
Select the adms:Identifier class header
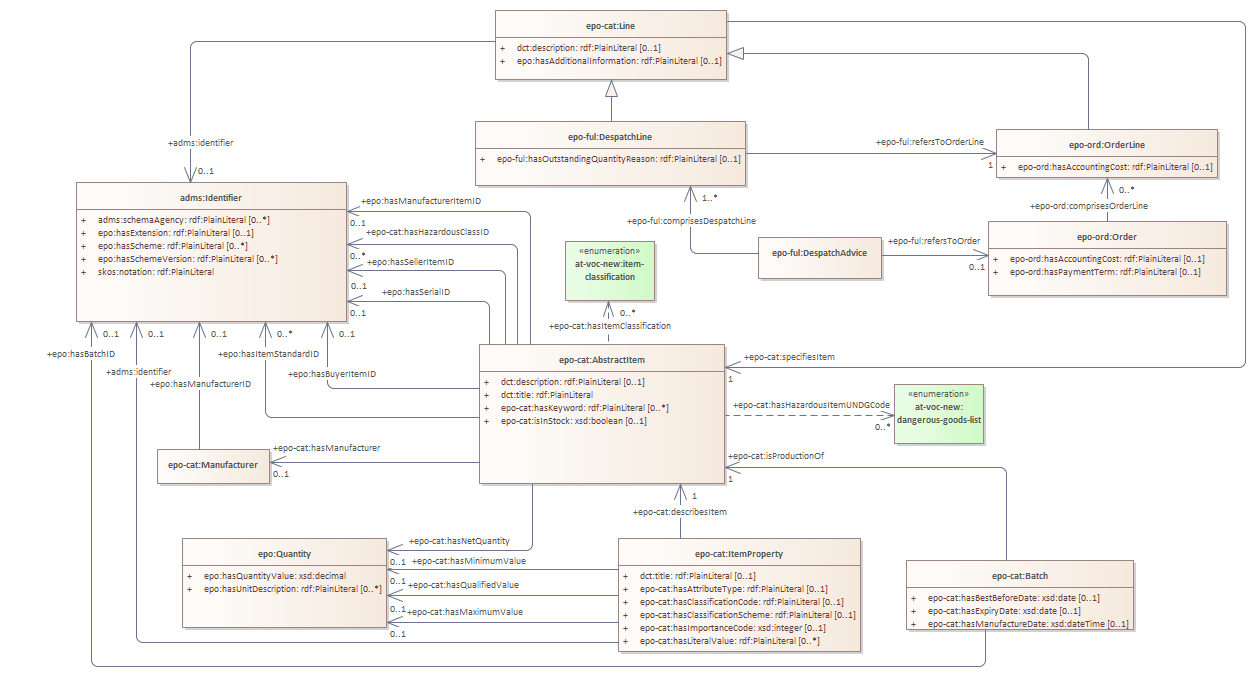coord(211,198)
